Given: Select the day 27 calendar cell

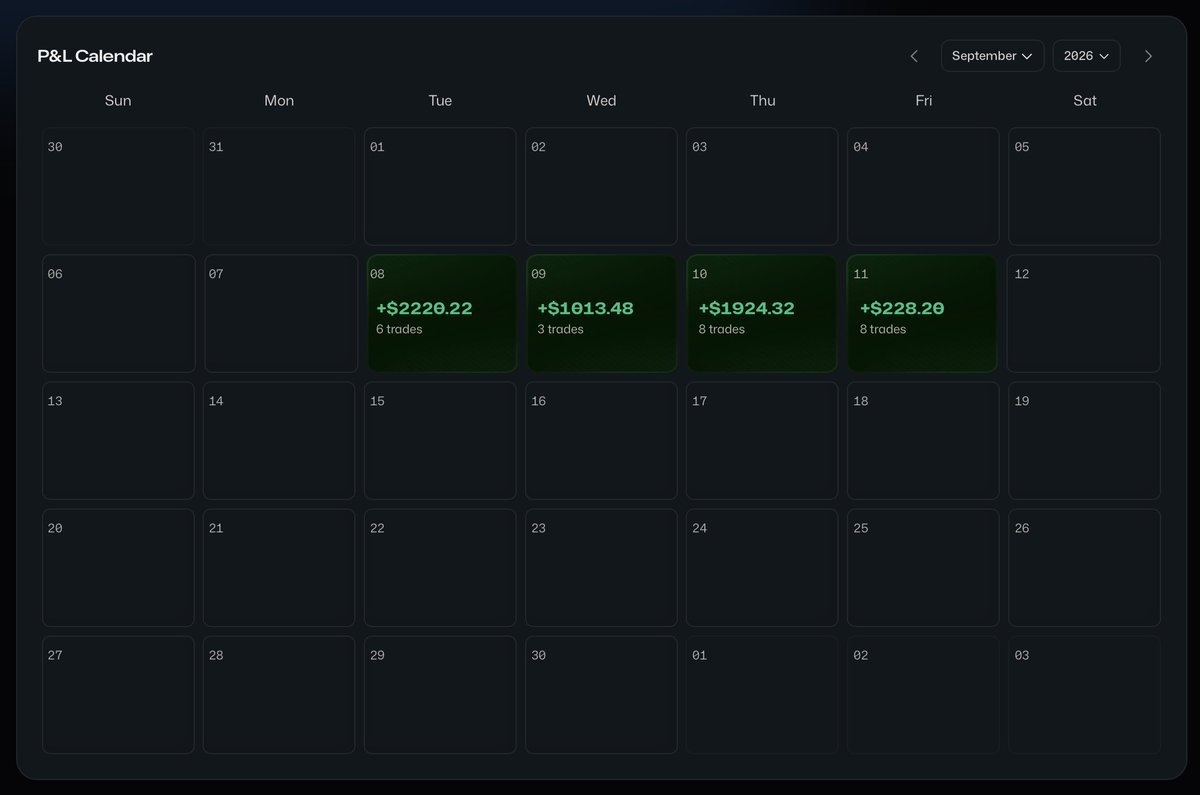Looking at the screenshot, I should point(118,695).
